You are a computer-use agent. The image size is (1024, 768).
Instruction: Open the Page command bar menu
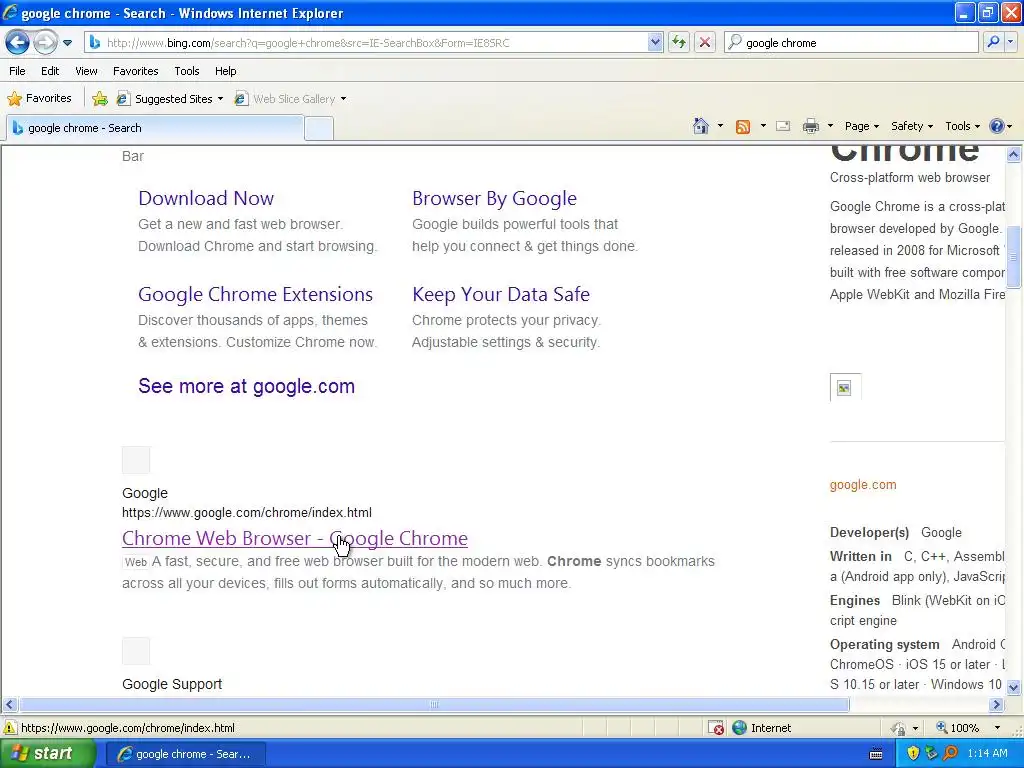pos(862,126)
